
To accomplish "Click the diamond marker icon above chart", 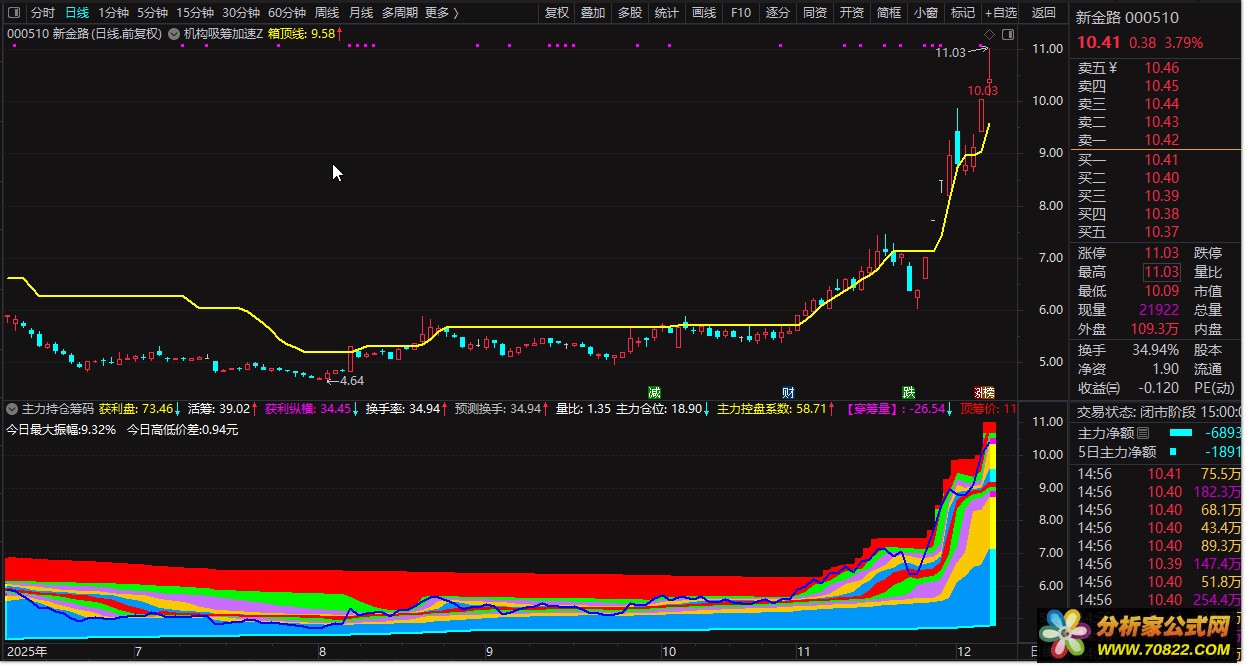I will [989, 34].
